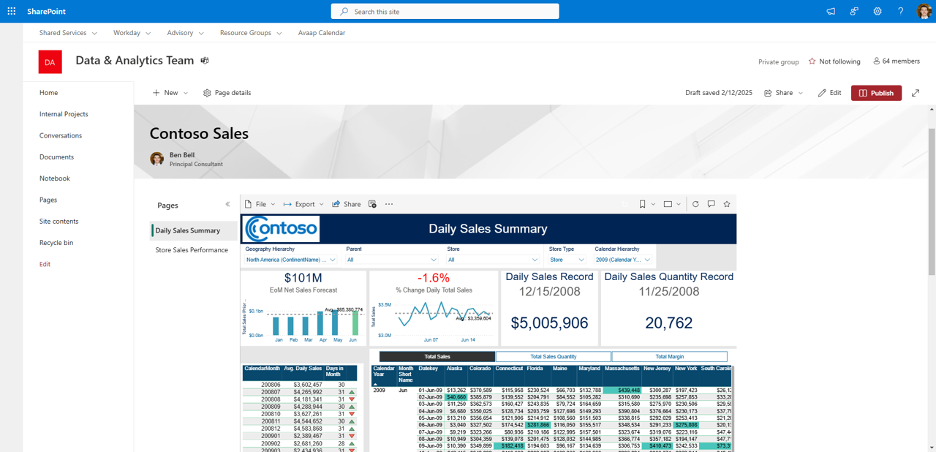Image resolution: width=936 pixels, height=452 pixels.
Task: Open the Workday navigation menu
Action: pos(132,33)
